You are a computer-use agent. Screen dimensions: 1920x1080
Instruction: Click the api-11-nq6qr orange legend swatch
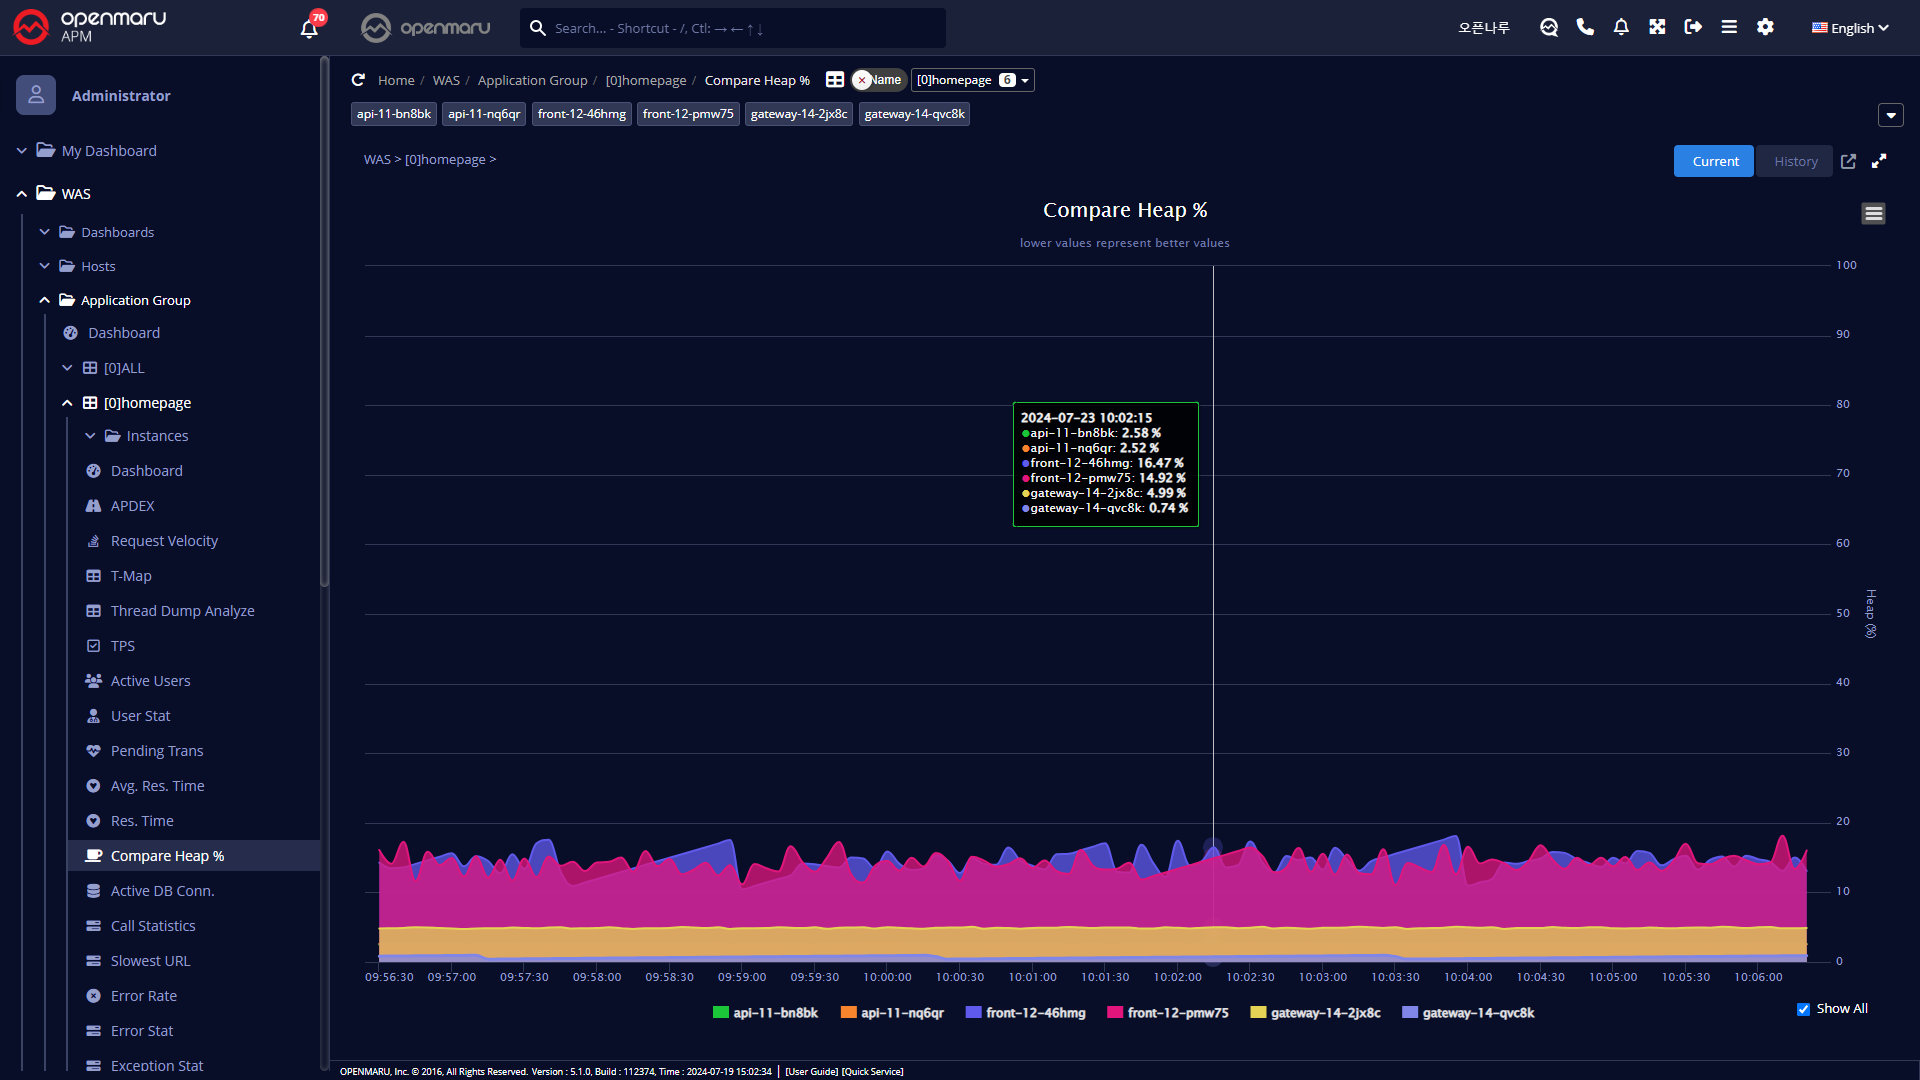coord(848,1013)
